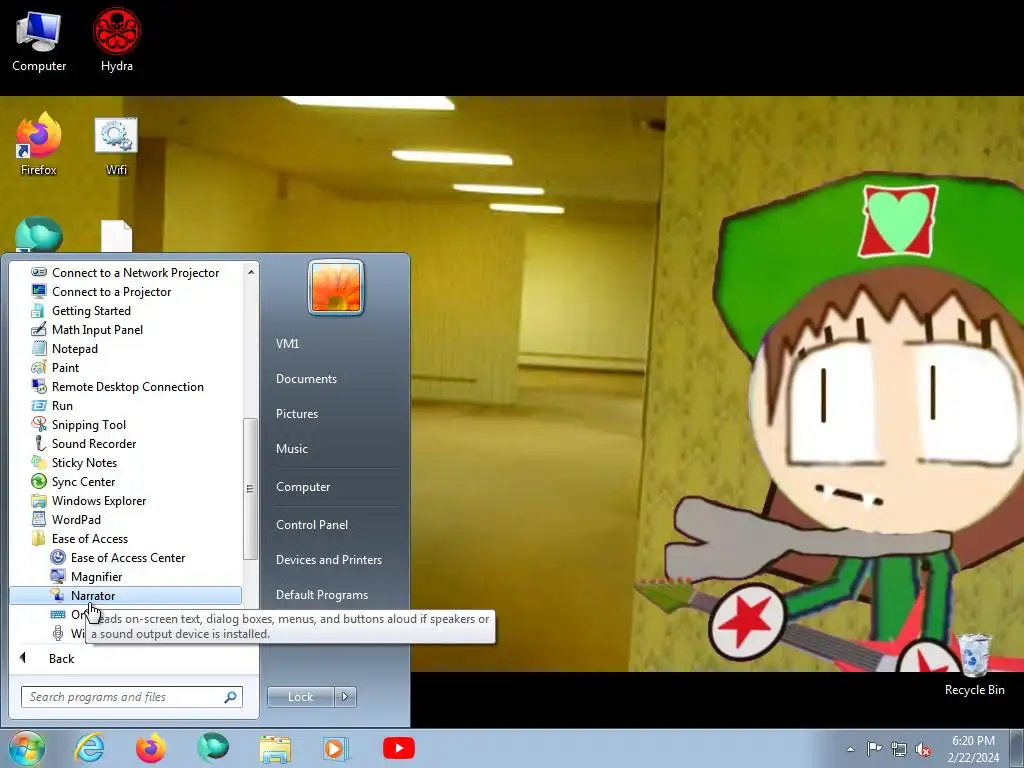Viewport: 1024px width, 768px height.
Task: Click Back to return to main menu
Action: coord(61,658)
